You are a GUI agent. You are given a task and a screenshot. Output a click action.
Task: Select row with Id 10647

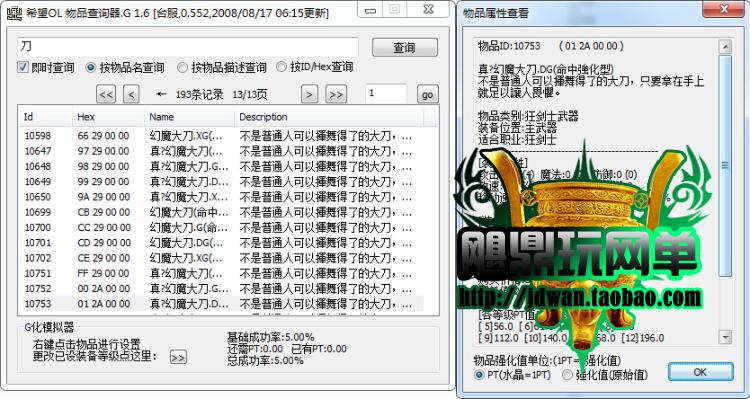point(221,151)
